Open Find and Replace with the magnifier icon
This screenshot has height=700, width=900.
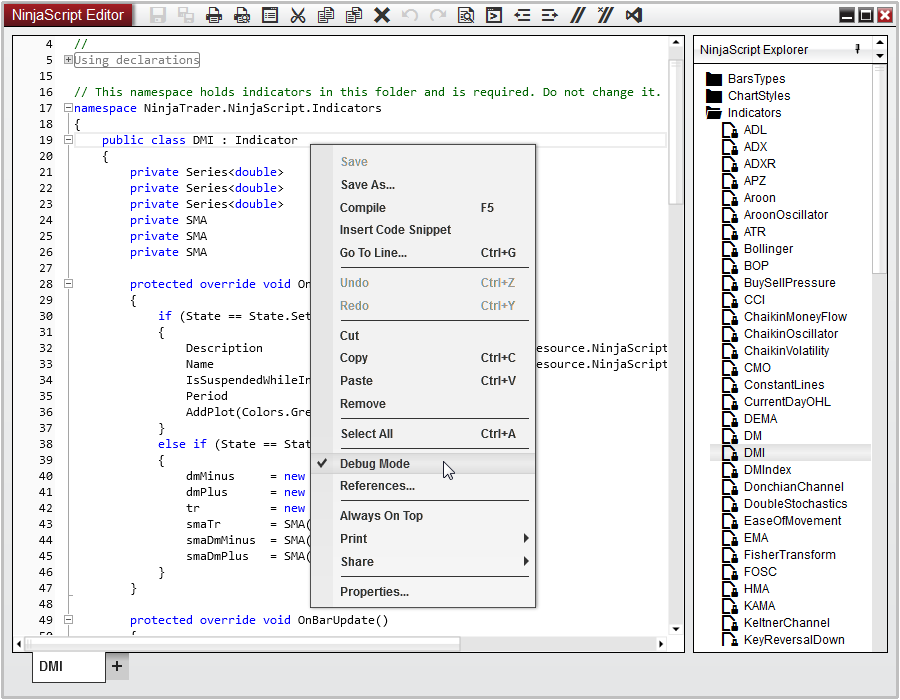(467, 15)
